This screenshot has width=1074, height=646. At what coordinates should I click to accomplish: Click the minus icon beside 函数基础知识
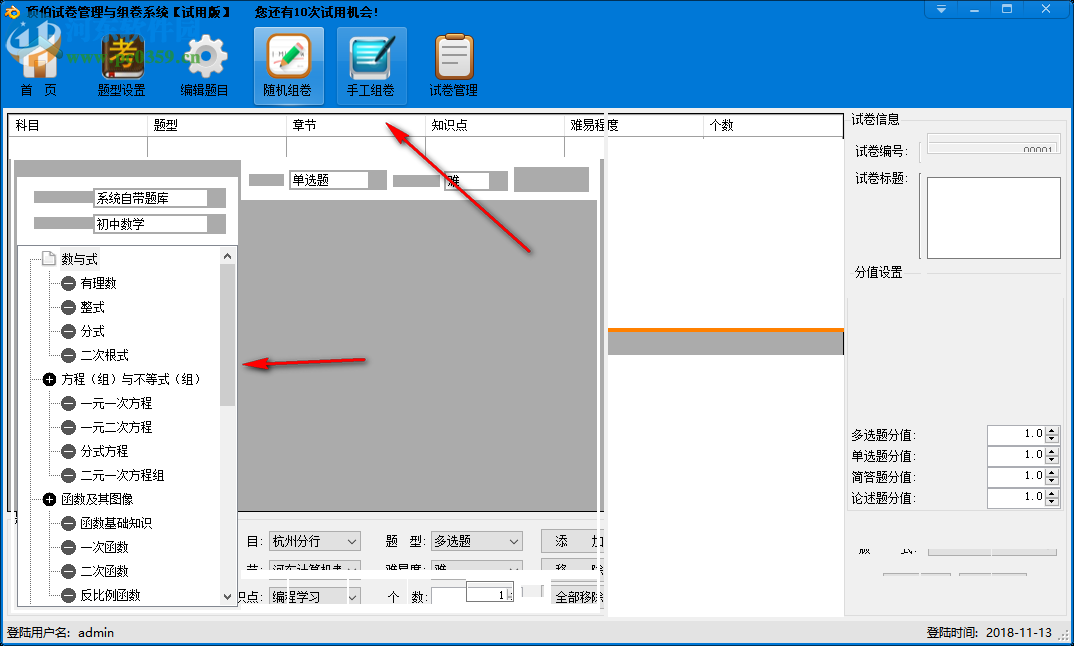tap(68, 523)
